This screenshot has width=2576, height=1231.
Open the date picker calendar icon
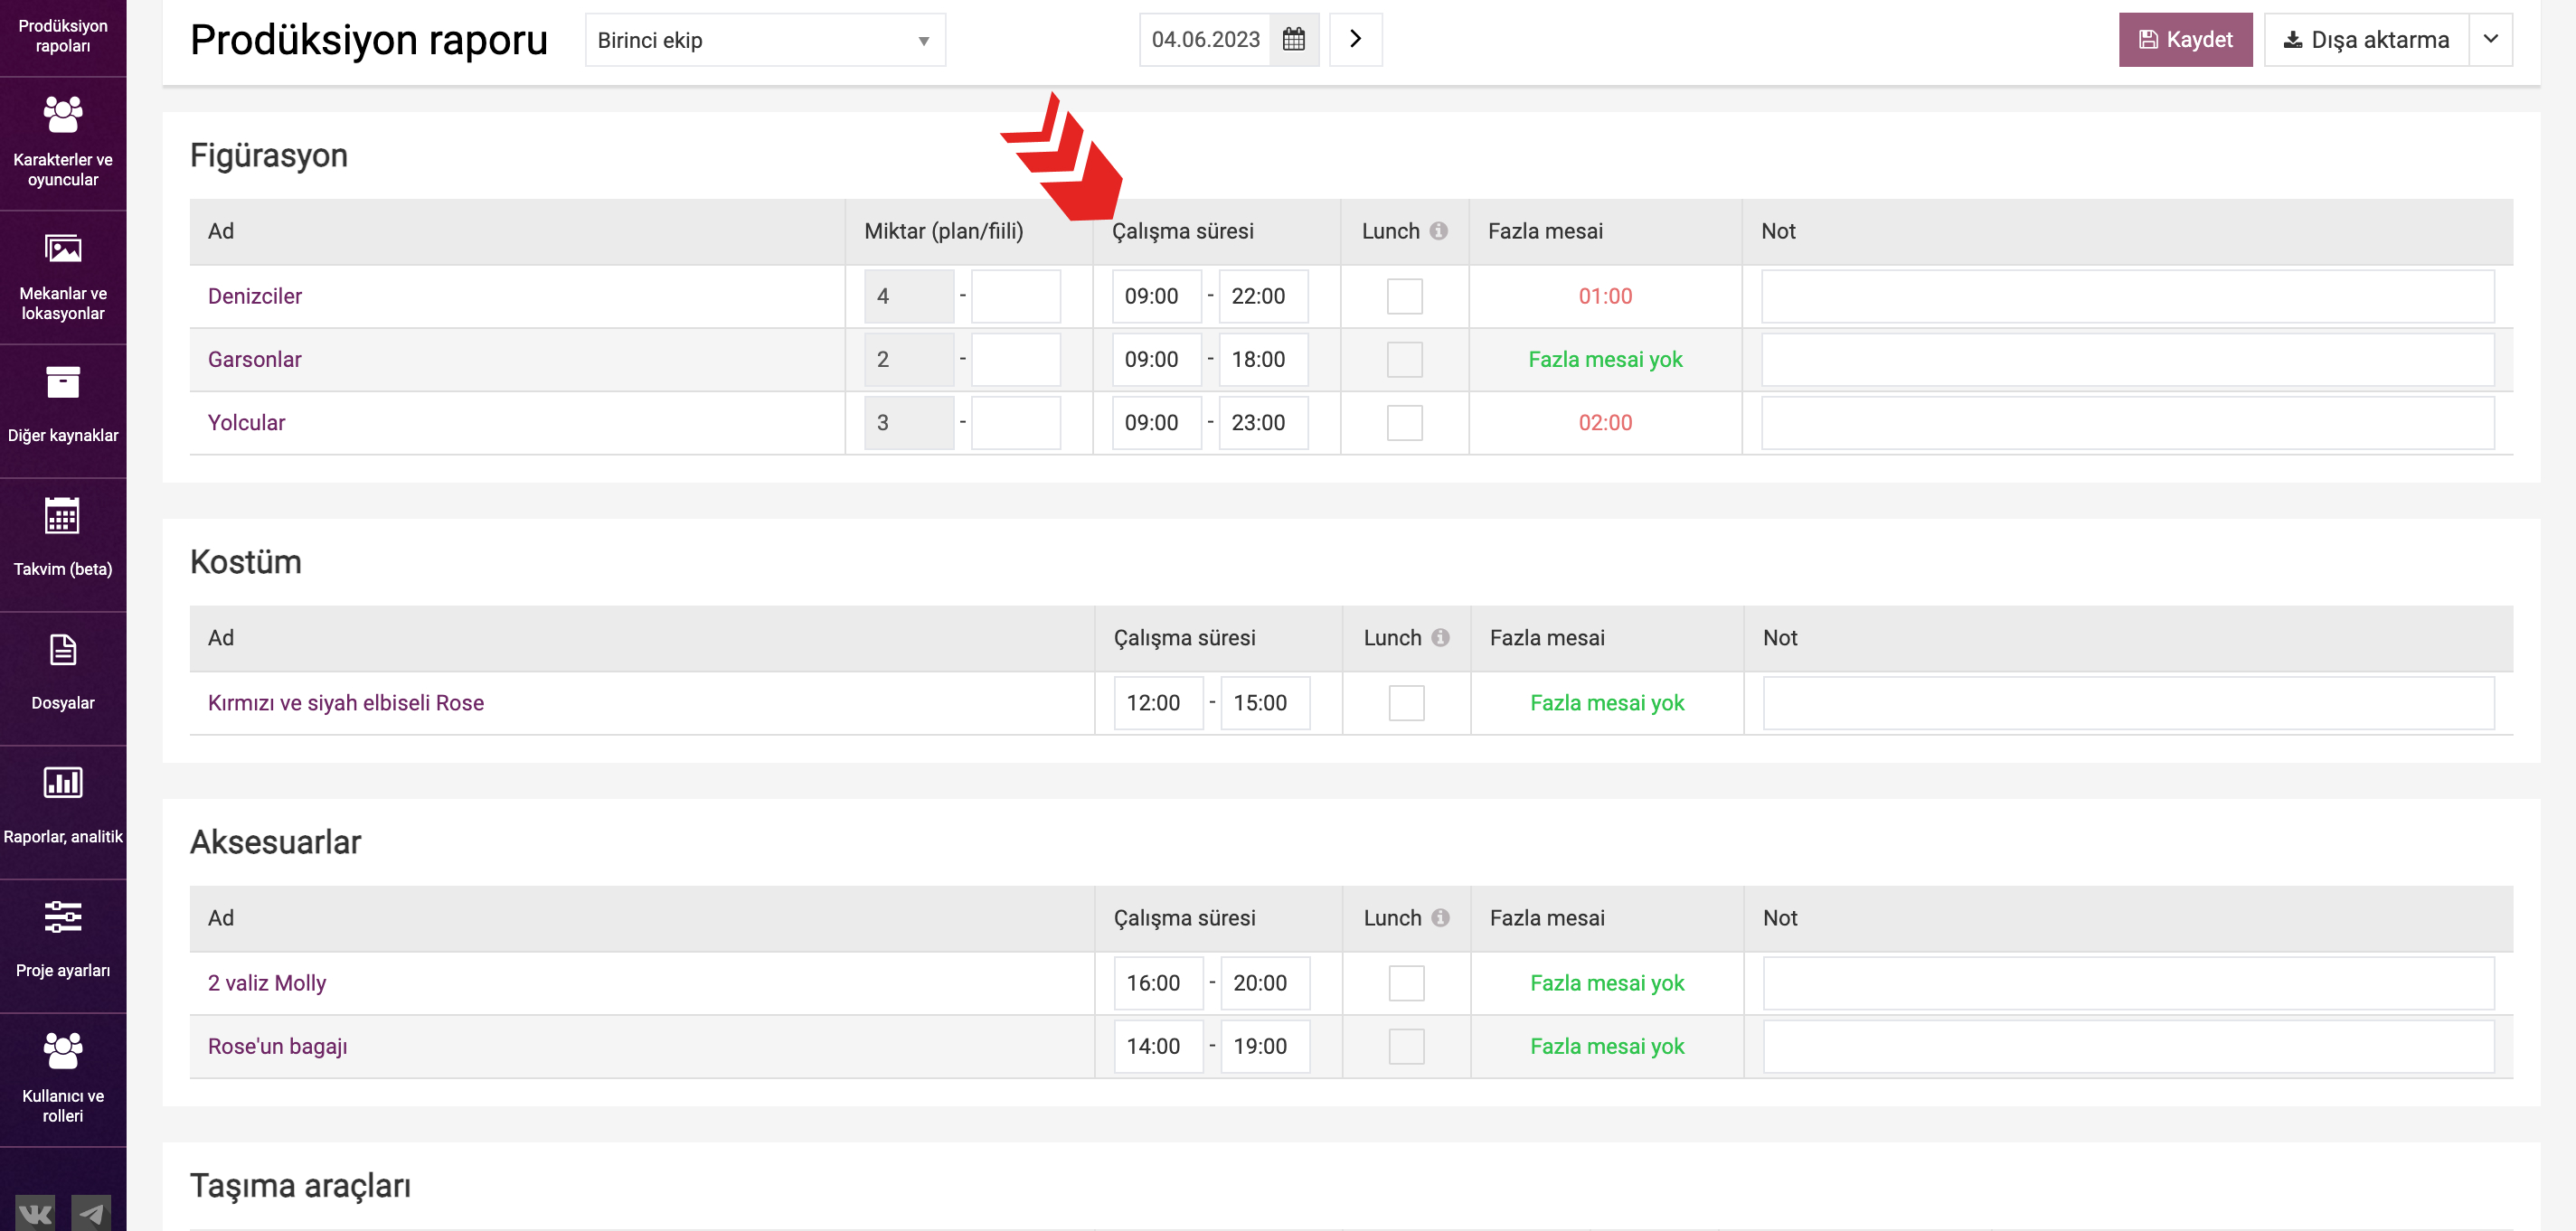(x=1294, y=40)
